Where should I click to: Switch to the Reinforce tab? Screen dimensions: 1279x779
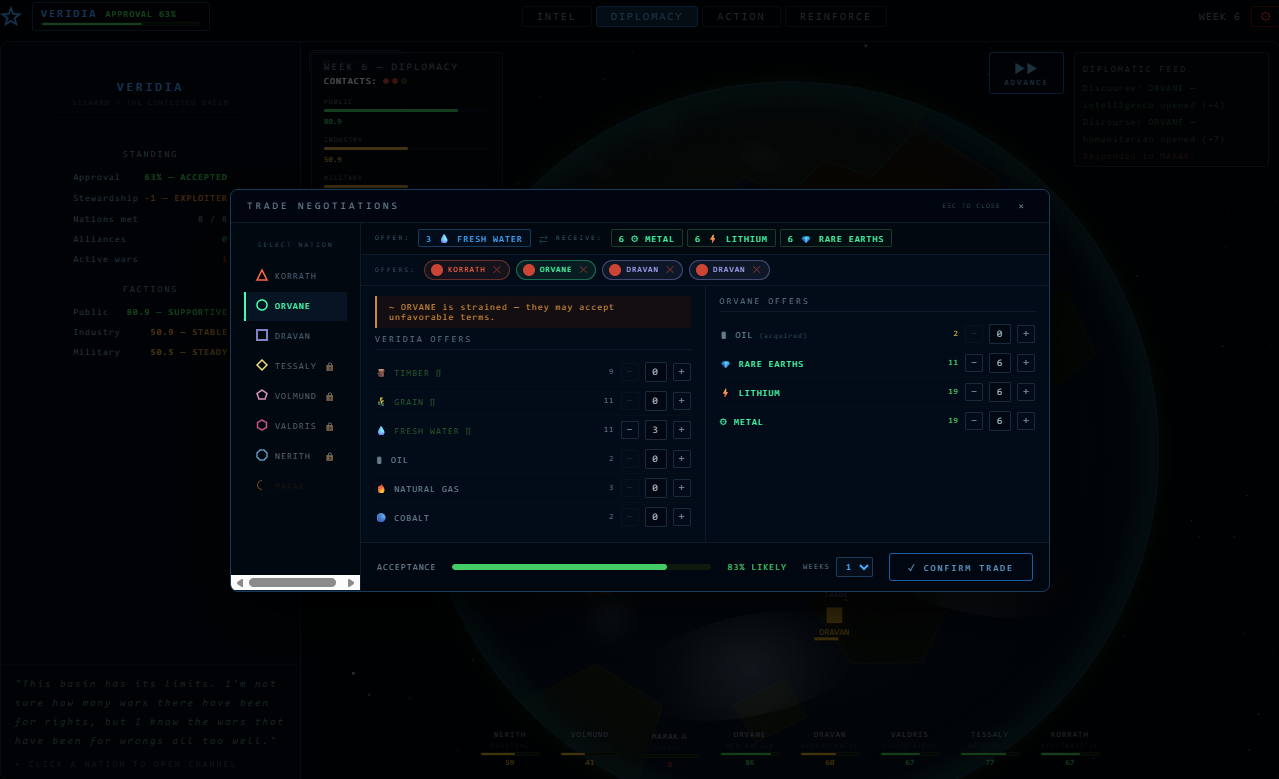(836, 17)
